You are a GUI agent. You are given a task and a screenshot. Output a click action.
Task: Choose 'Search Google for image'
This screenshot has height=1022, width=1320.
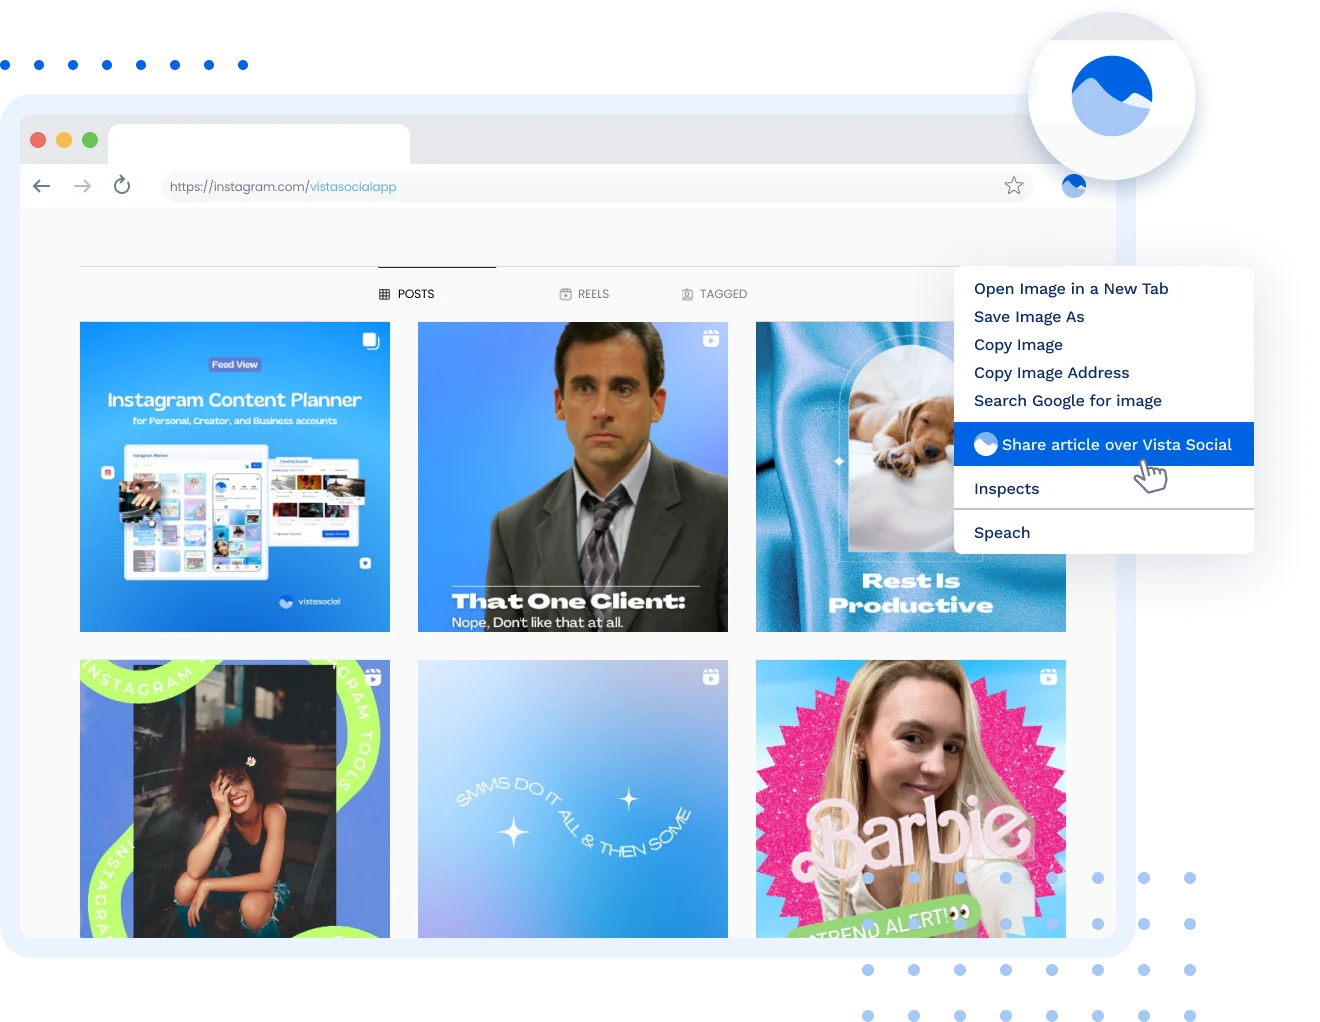[1067, 400]
